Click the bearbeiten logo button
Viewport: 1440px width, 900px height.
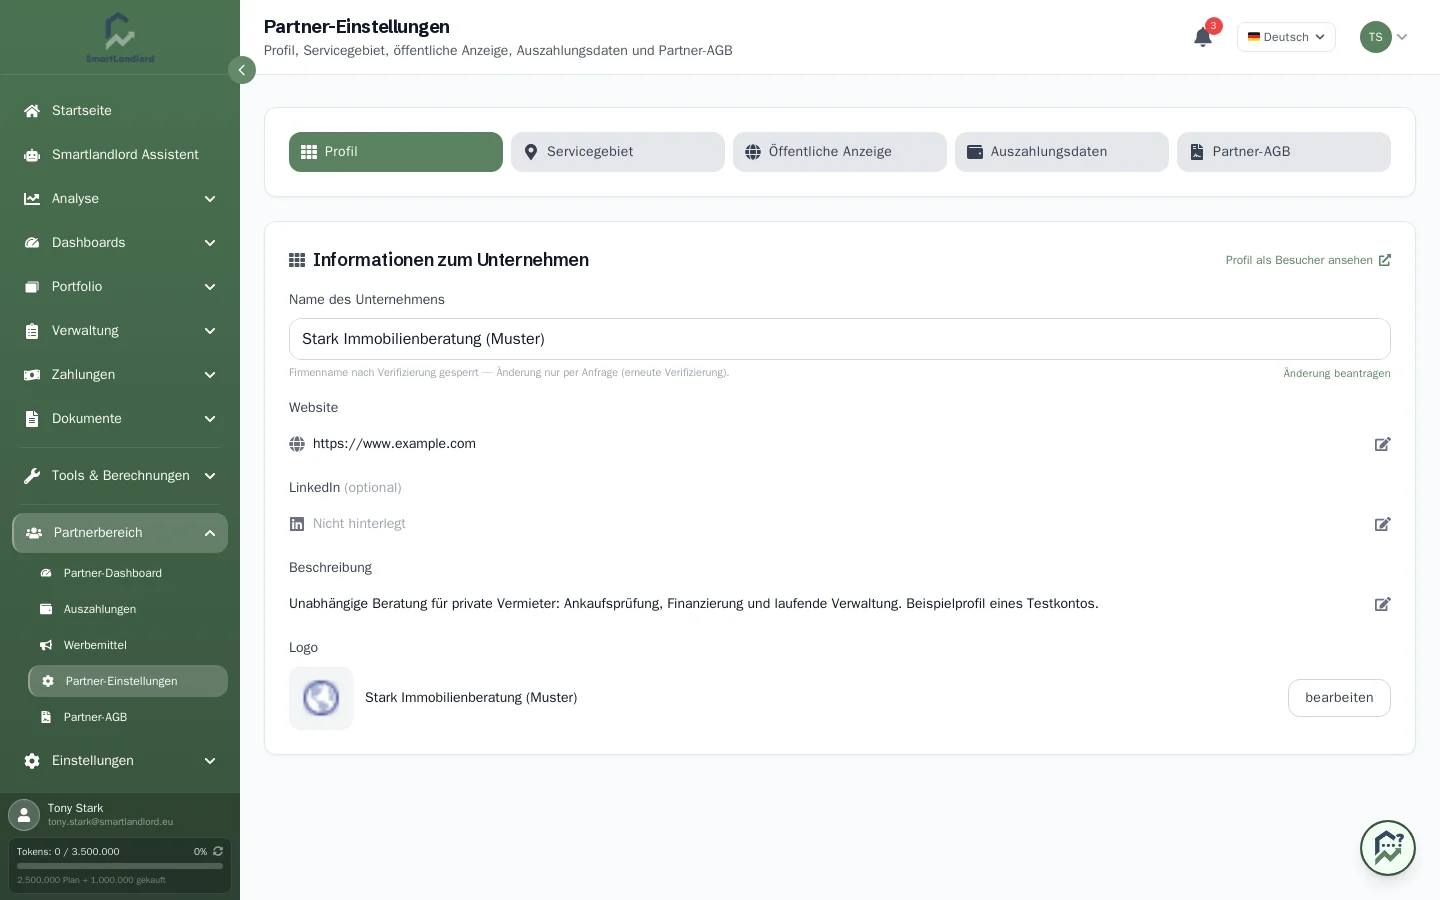click(x=1339, y=698)
